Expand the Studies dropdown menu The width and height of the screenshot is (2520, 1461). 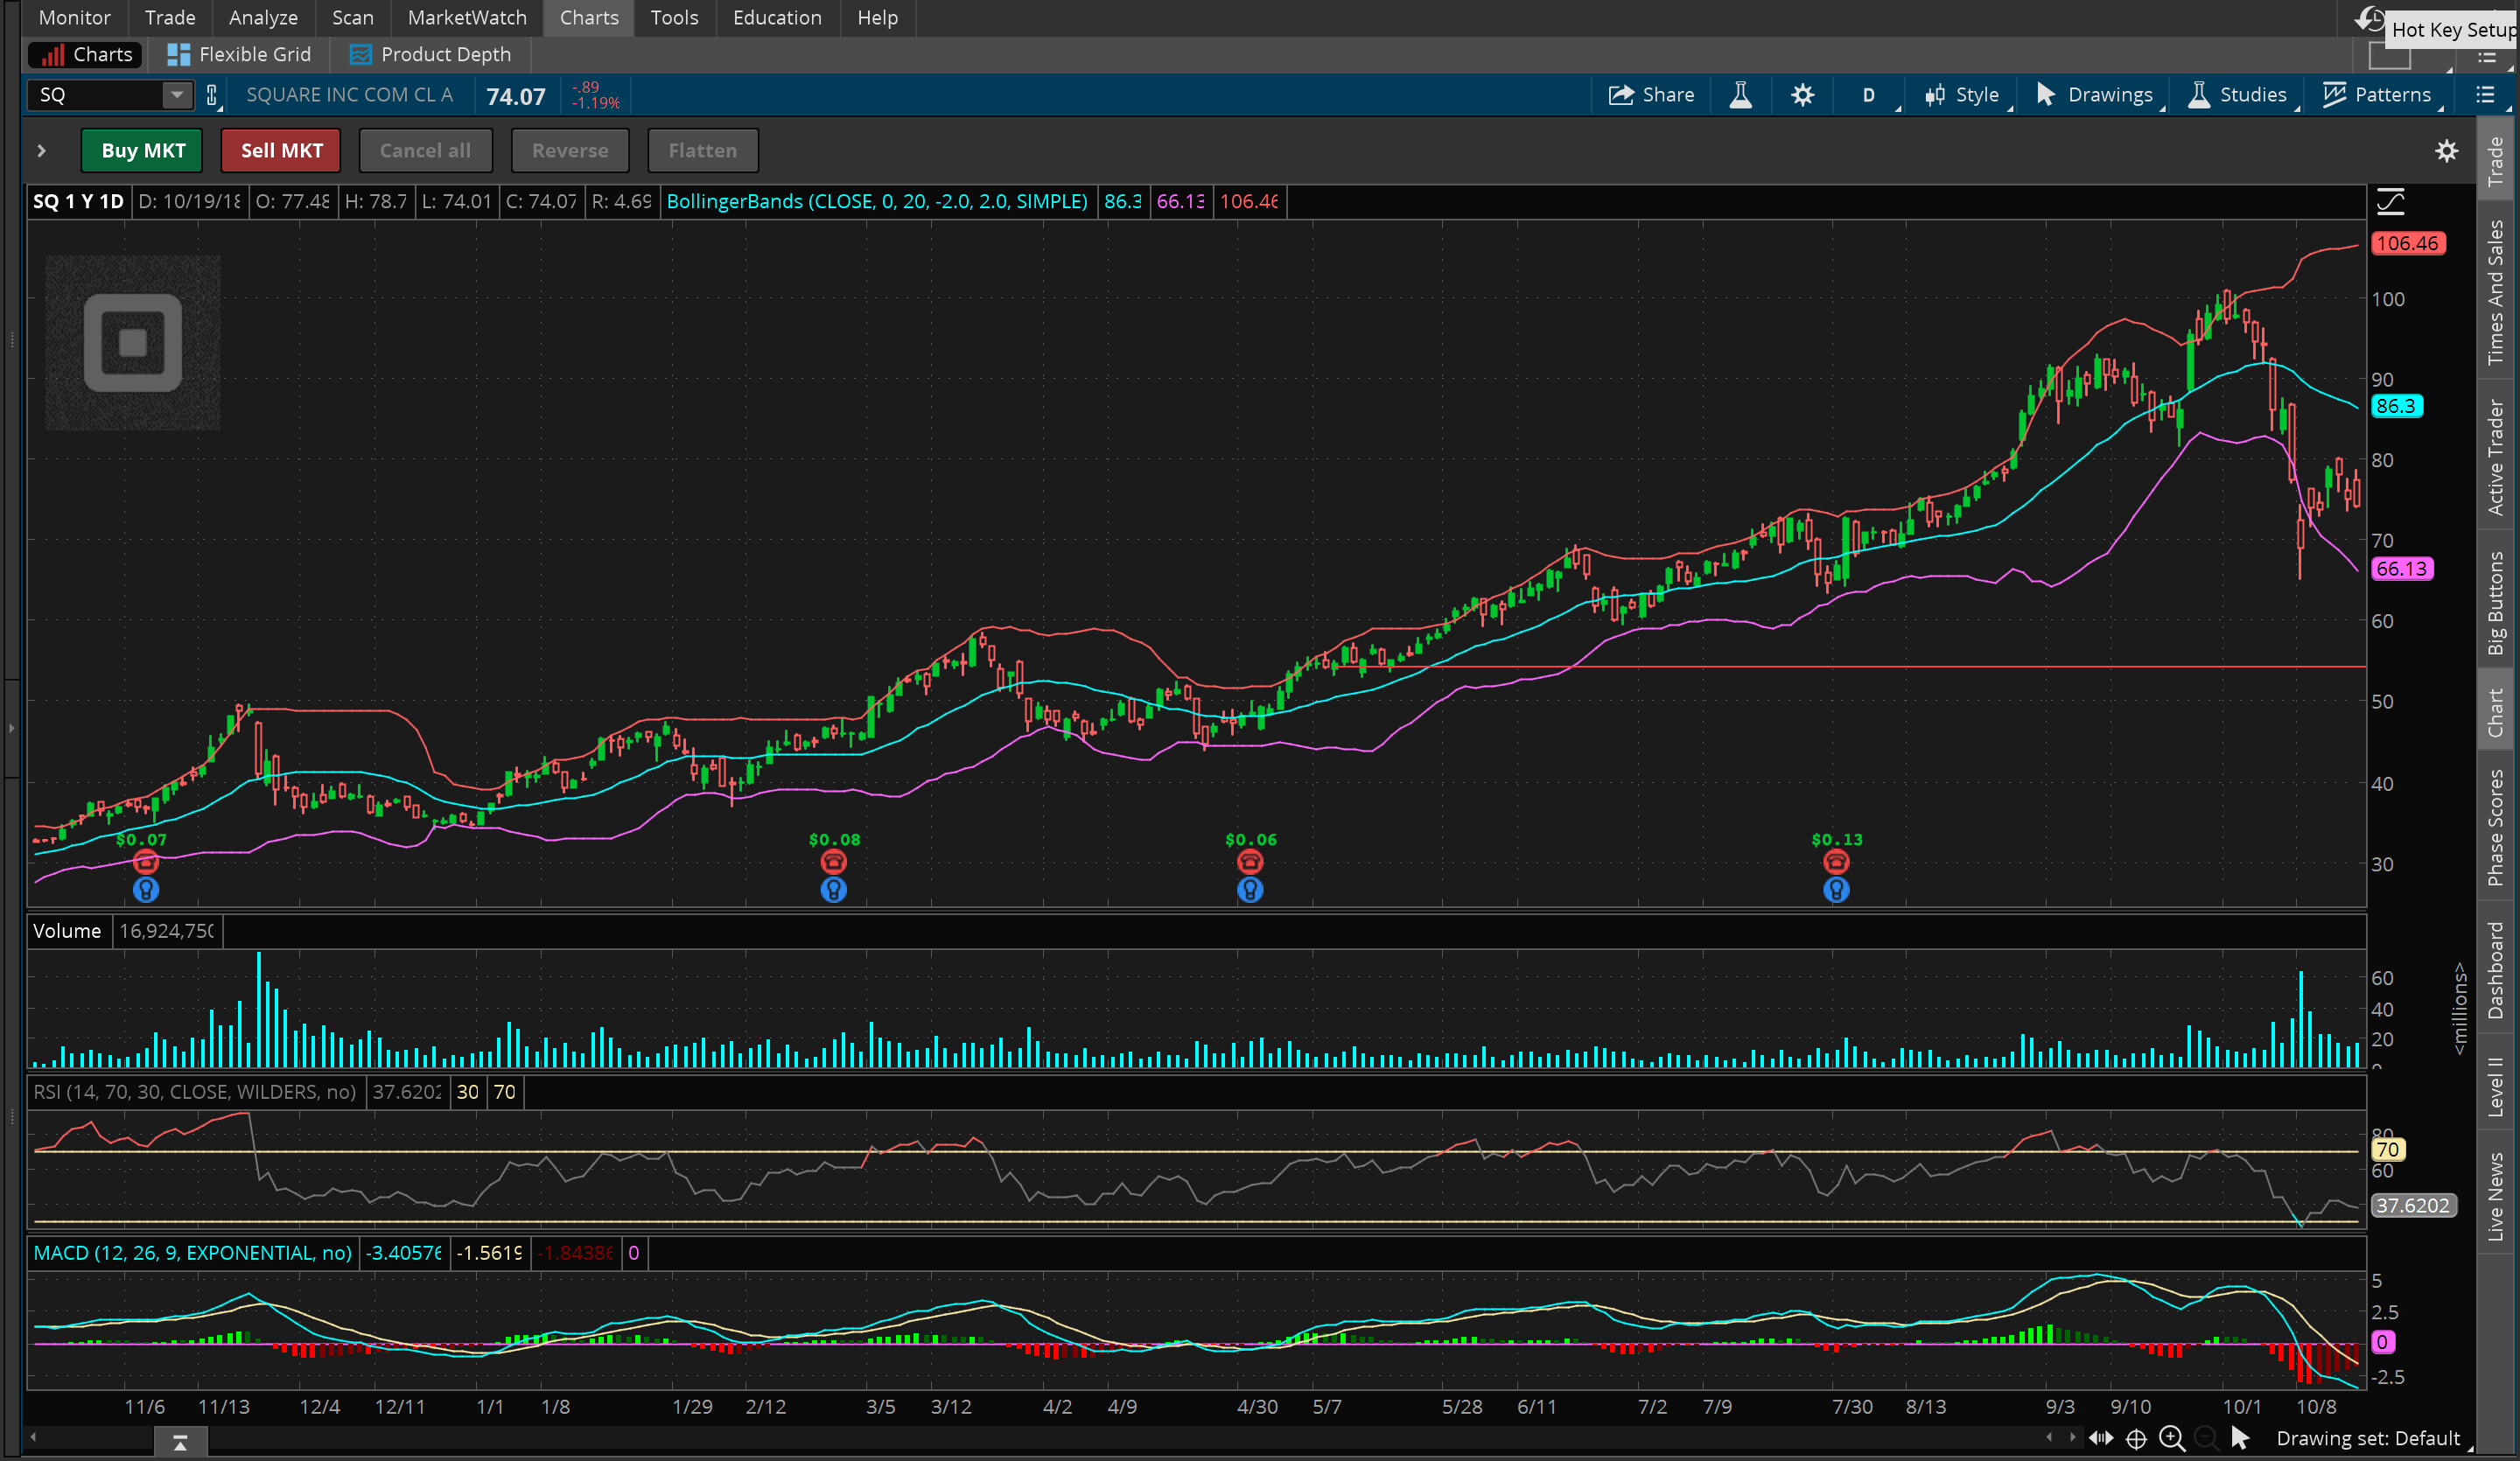[x=2238, y=95]
